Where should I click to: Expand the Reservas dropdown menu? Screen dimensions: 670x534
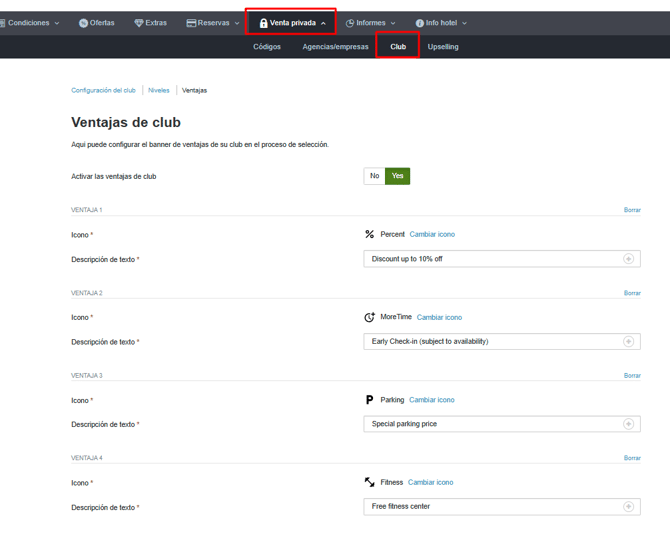click(x=213, y=23)
